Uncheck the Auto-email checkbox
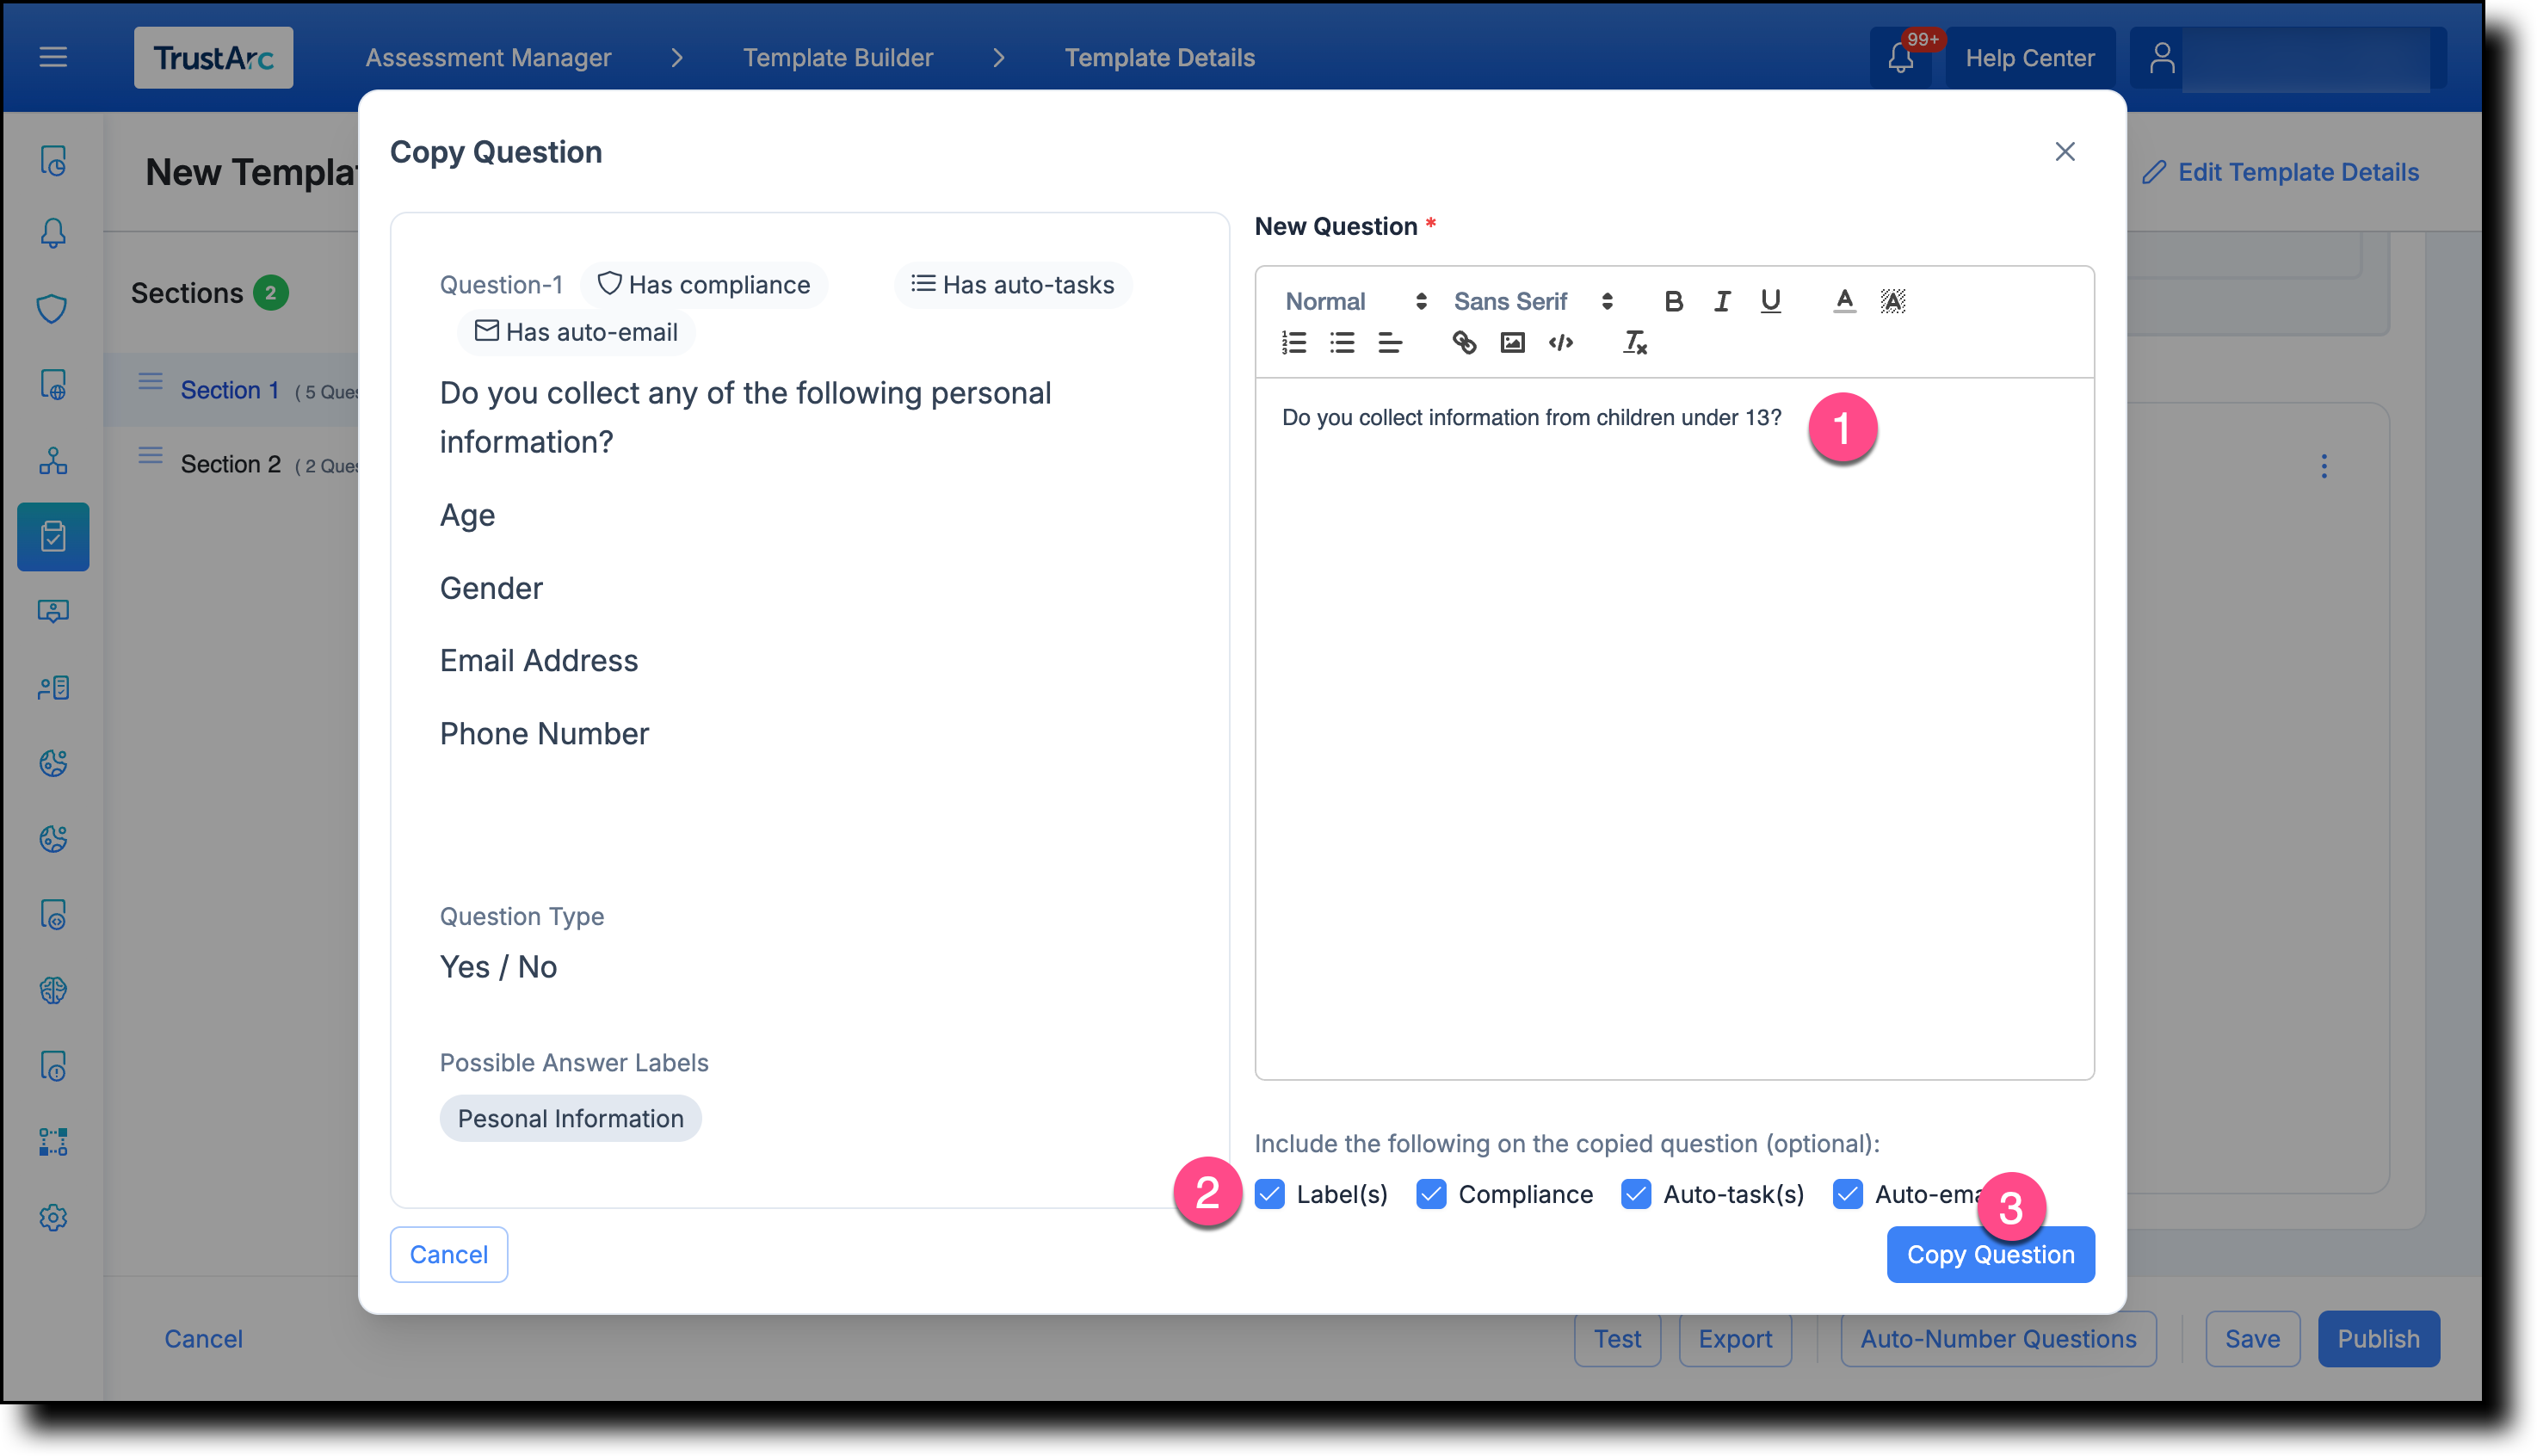Image resolution: width=2537 pixels, height=1456 pixels. point(1847,1194)
